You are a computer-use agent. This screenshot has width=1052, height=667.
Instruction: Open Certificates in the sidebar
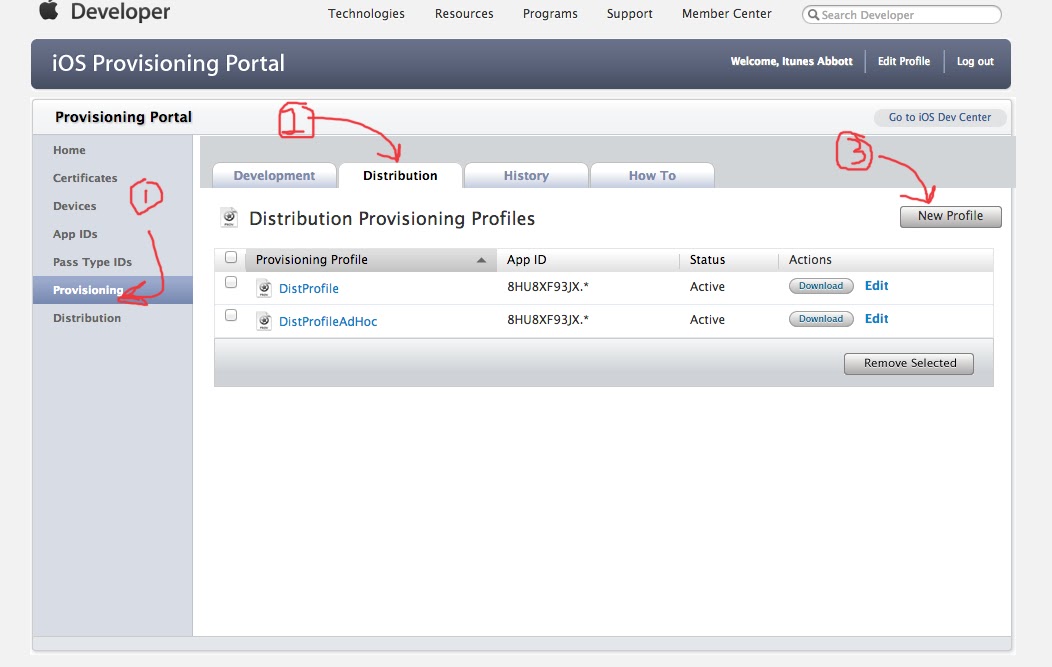pyautogui.click(x=85, y=178)
